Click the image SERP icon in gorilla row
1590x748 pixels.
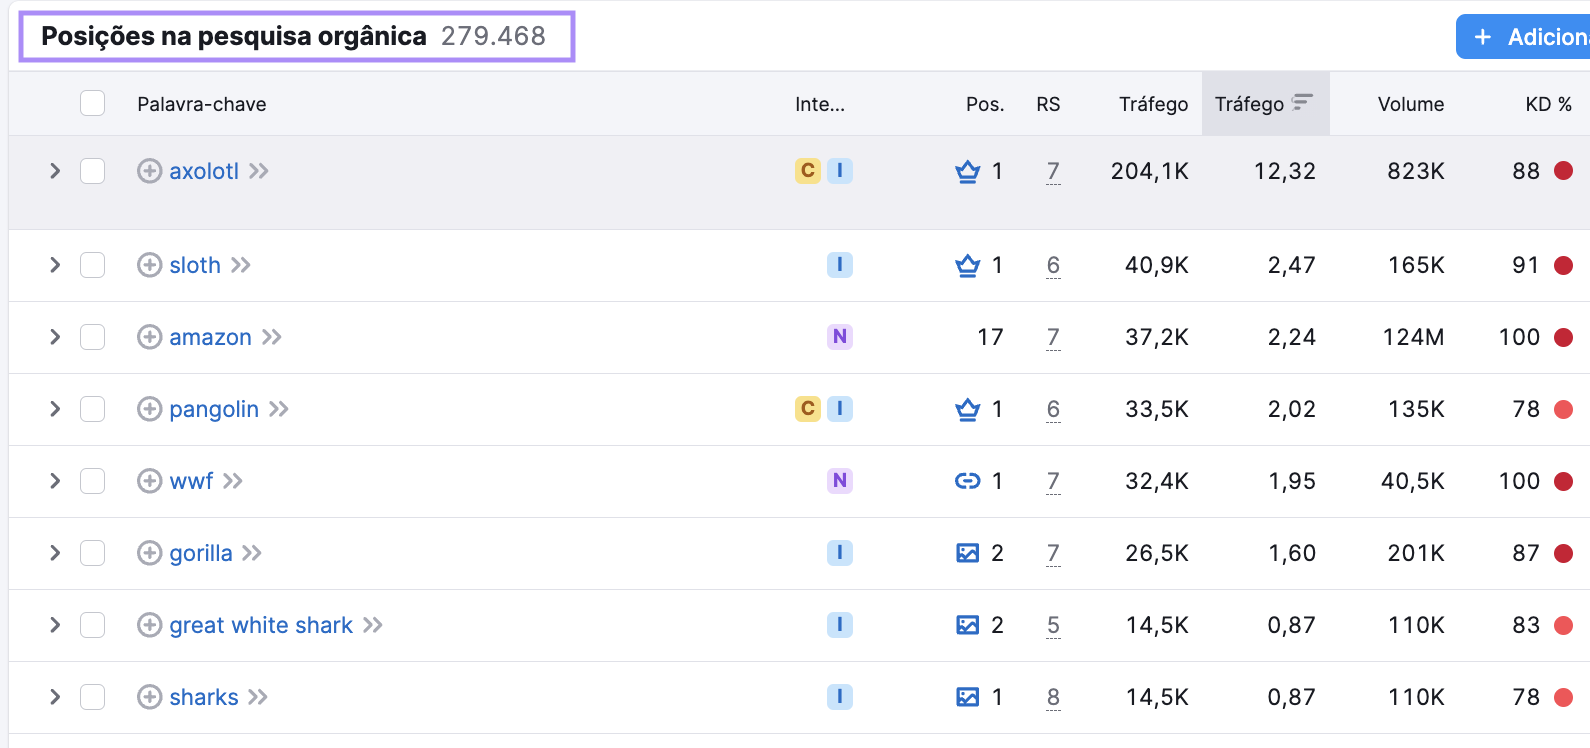pos(967,553)
